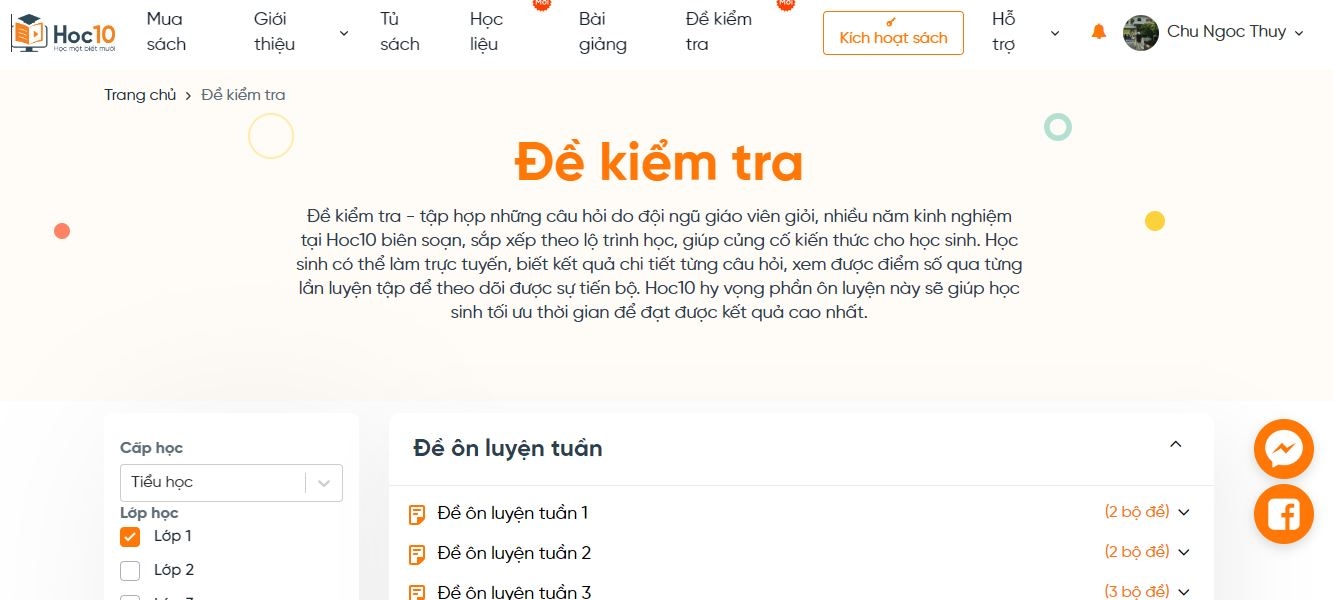Screen dimensions: 1333x600
Task: Click document icon beside Đề ôn luyện tuần 1
Action: pos(417,515)
